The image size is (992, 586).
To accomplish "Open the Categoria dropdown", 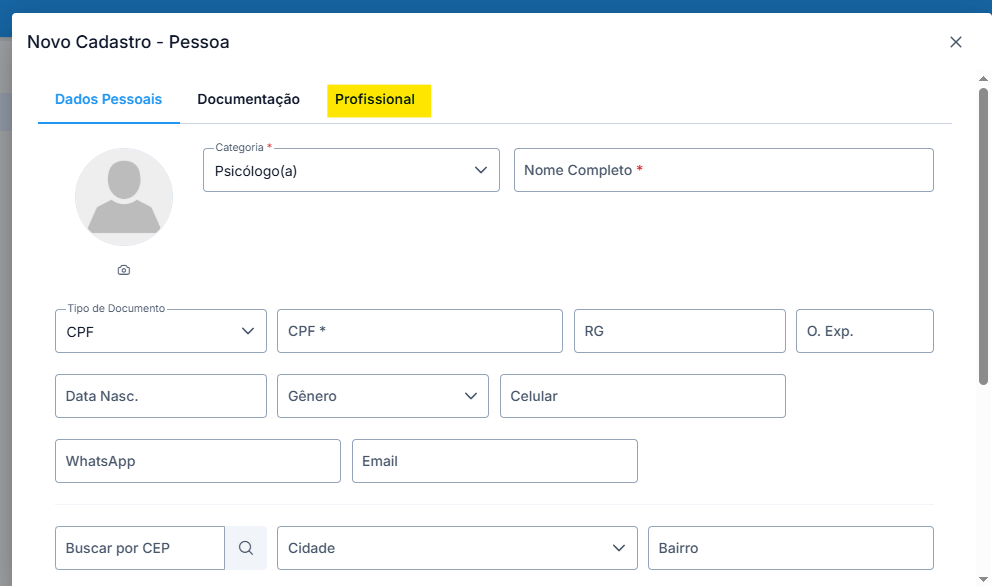I will pos(351,170).
